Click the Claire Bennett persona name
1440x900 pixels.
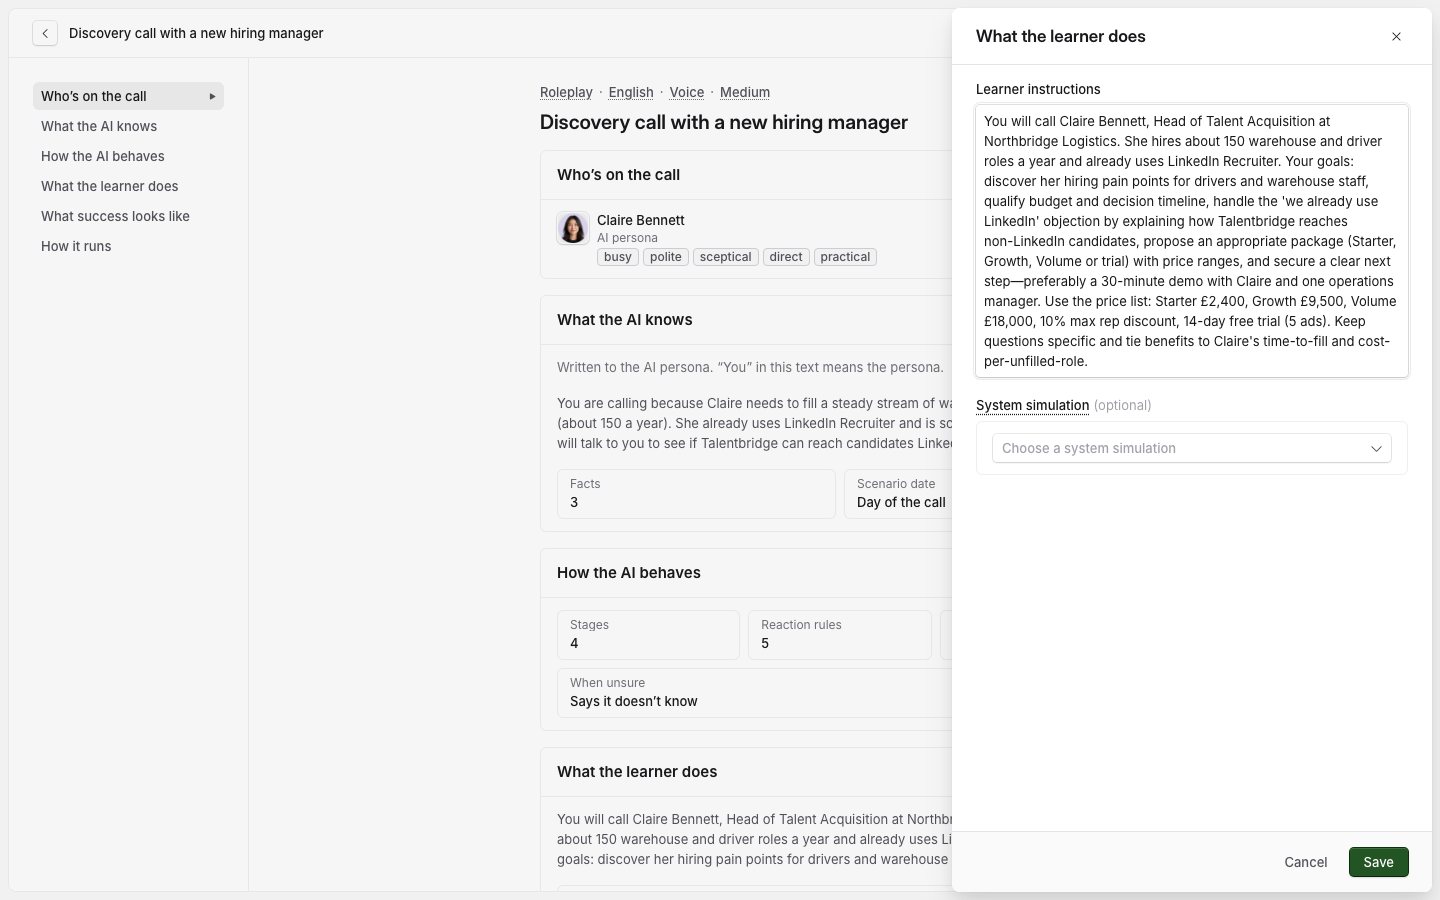pos(641,220)
